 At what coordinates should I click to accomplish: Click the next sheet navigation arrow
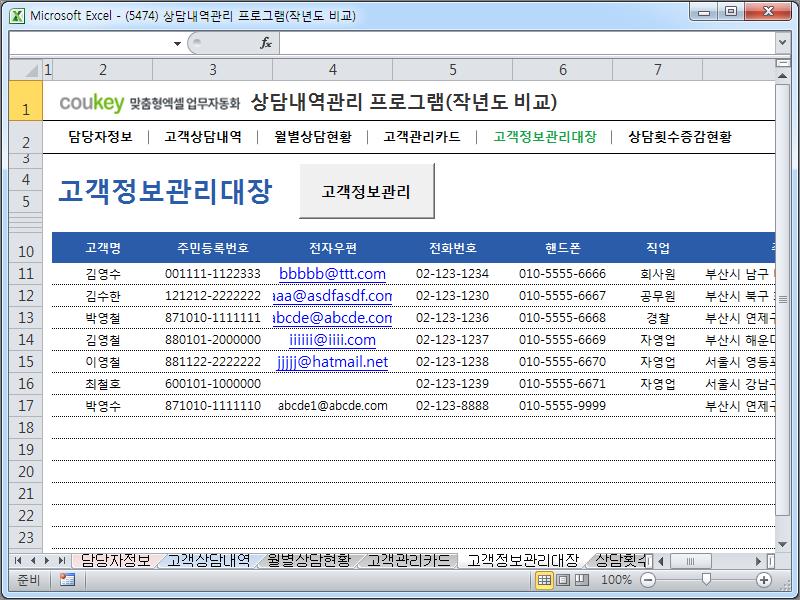tap(47, 561)
